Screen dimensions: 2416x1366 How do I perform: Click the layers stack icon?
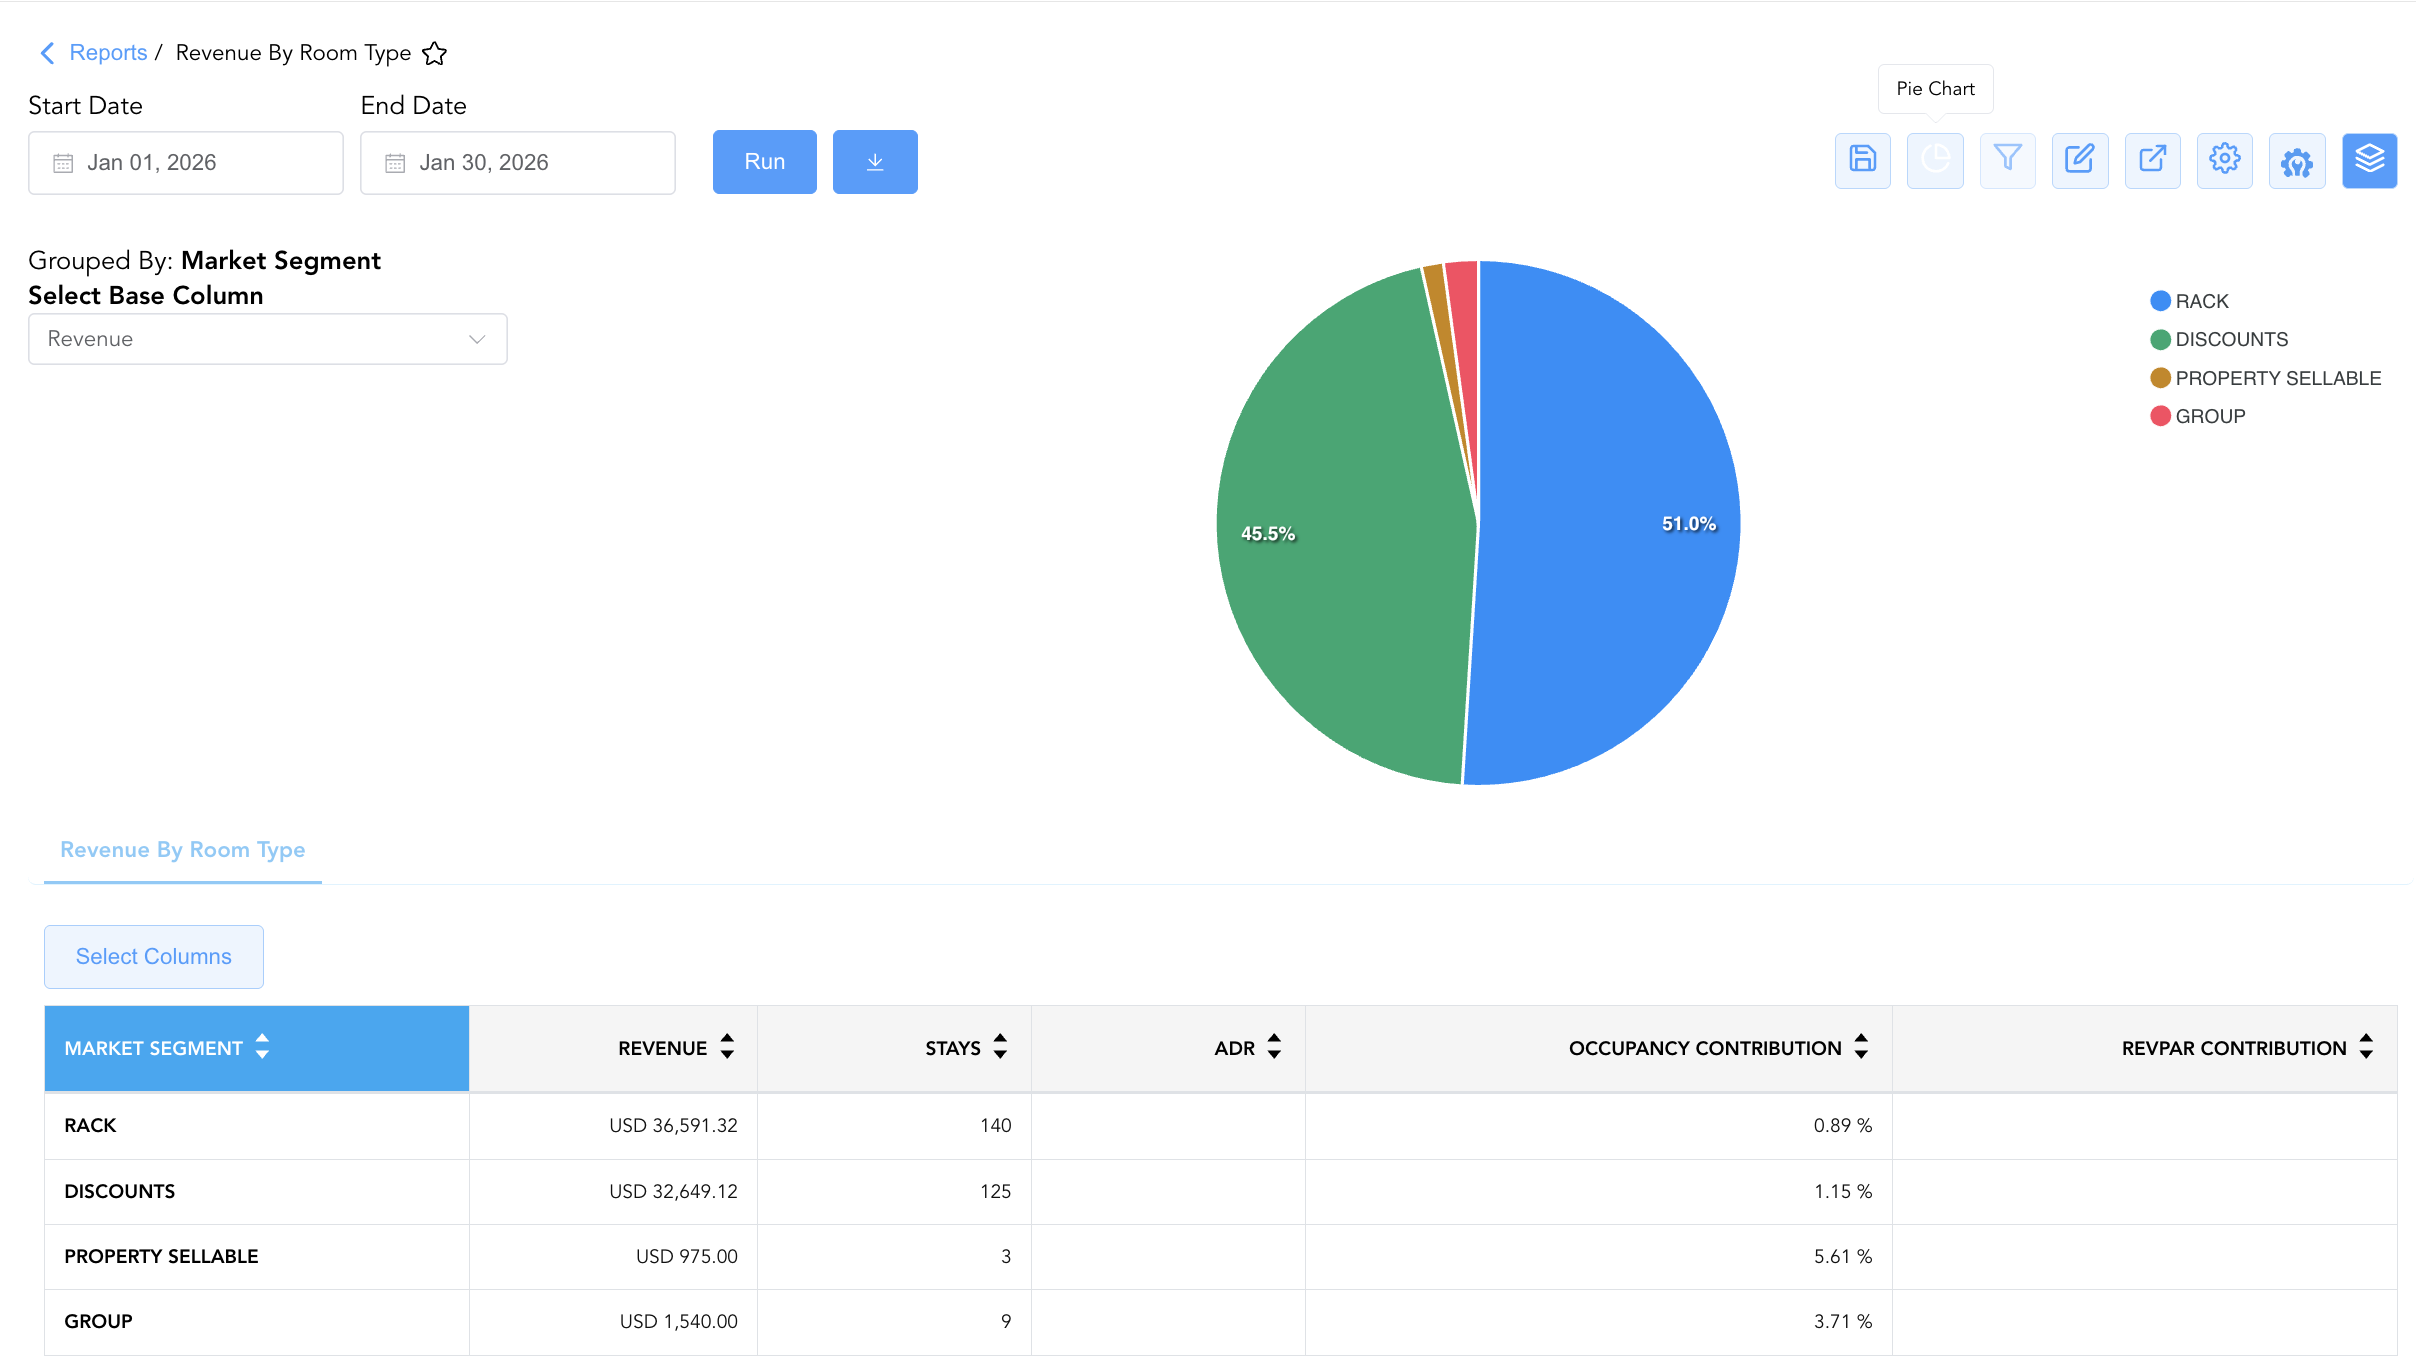point(2369,160)
